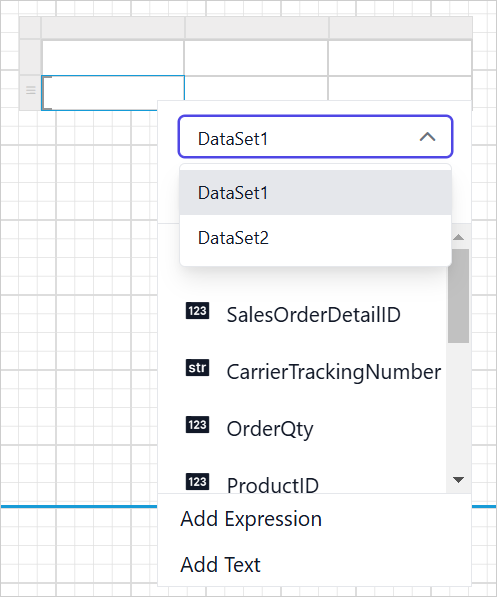Viewport: 497px width, 597px height.
Task: Pick the OrderQty field
Action: [270, 429]
